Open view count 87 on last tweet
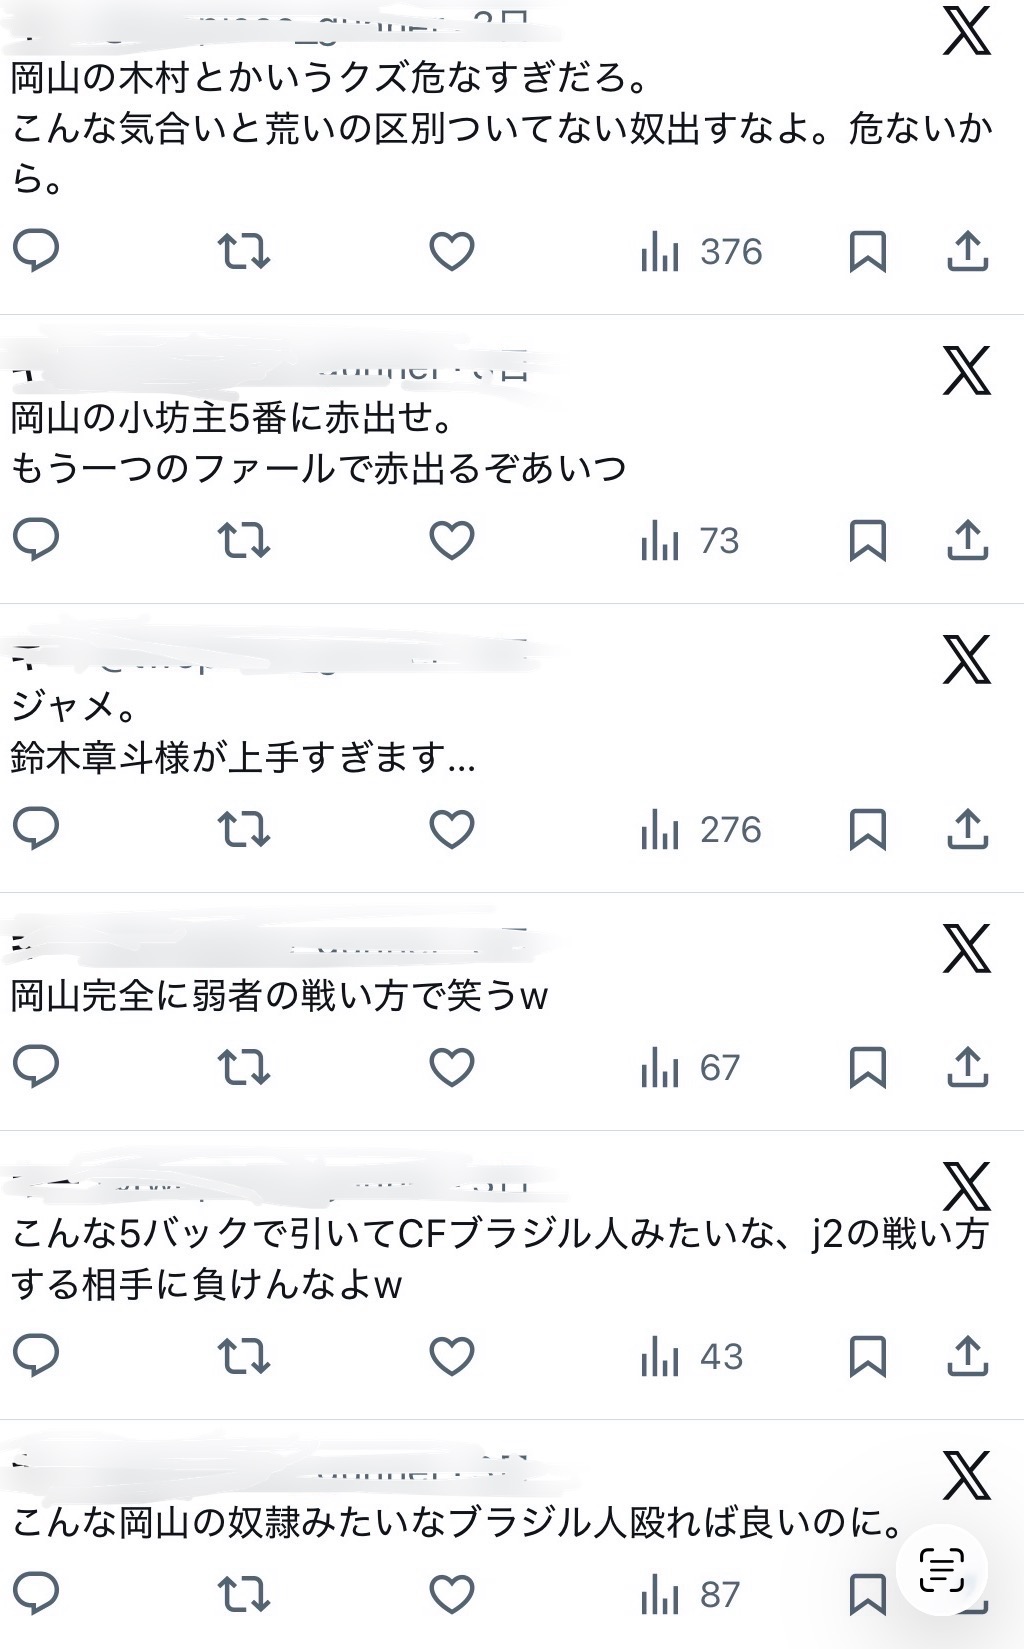The width and height of the screenshot is (1024, 1649). 690,1595
